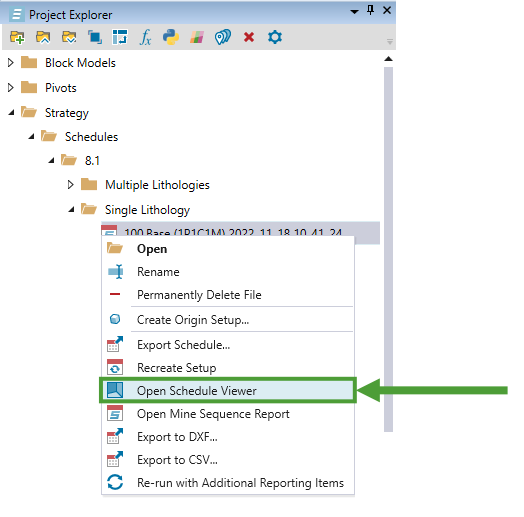The image size is (524, 517).
Task: Click the add new folder toolbar icon
Action: tap(17, 37)
